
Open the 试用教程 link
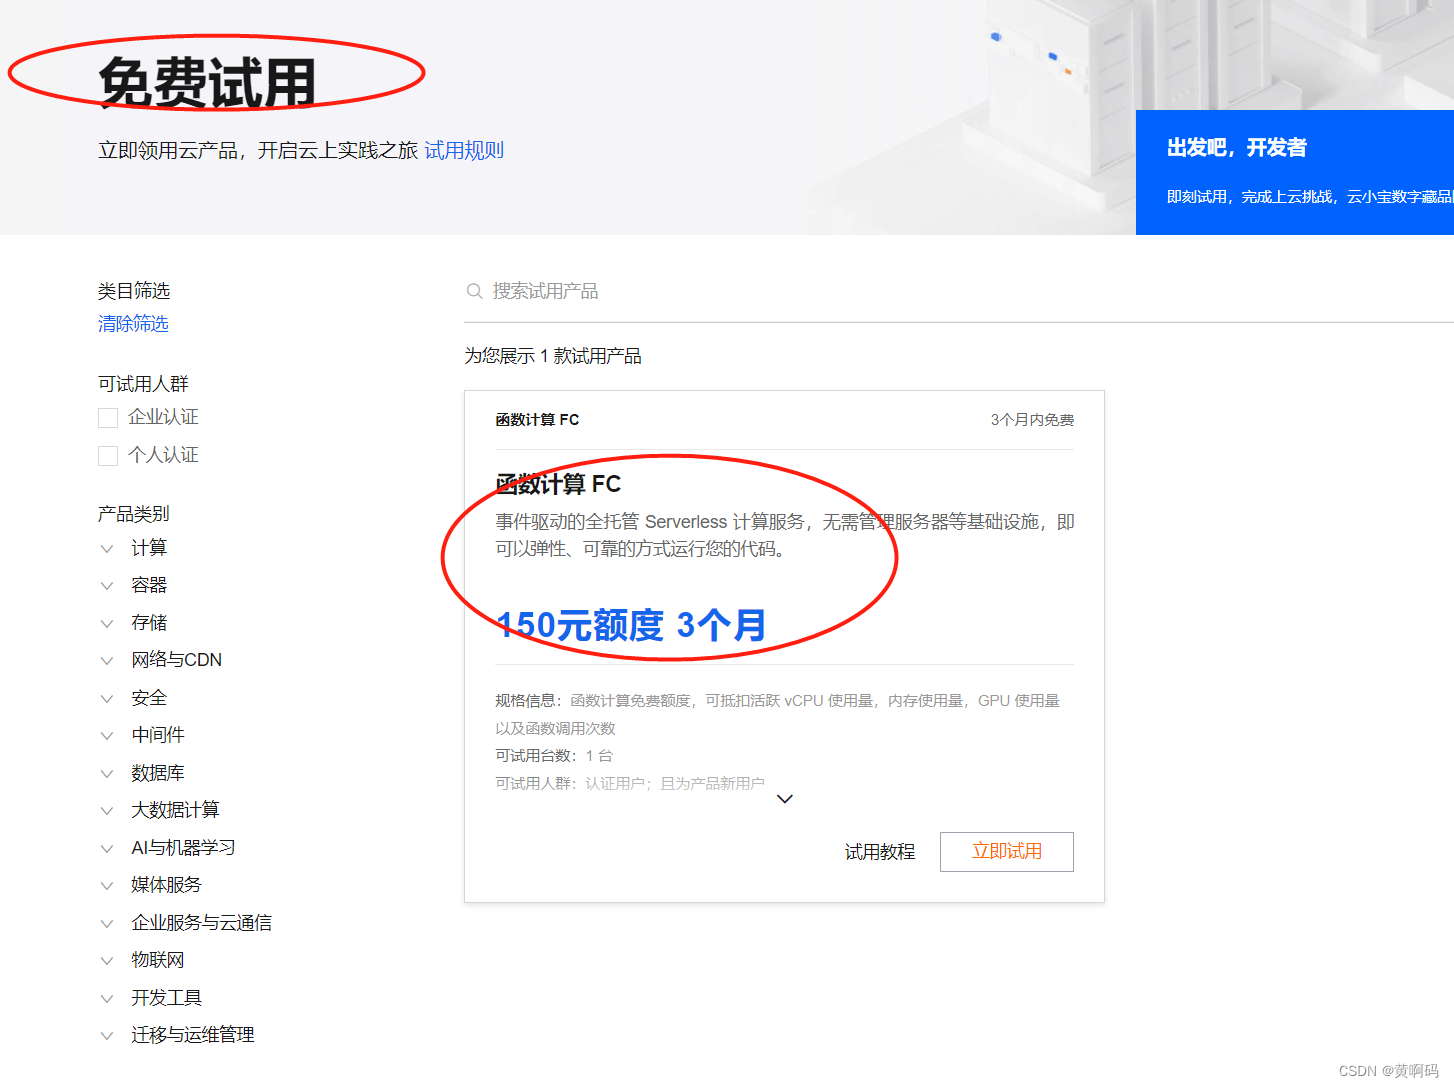[x=880, y=852]
